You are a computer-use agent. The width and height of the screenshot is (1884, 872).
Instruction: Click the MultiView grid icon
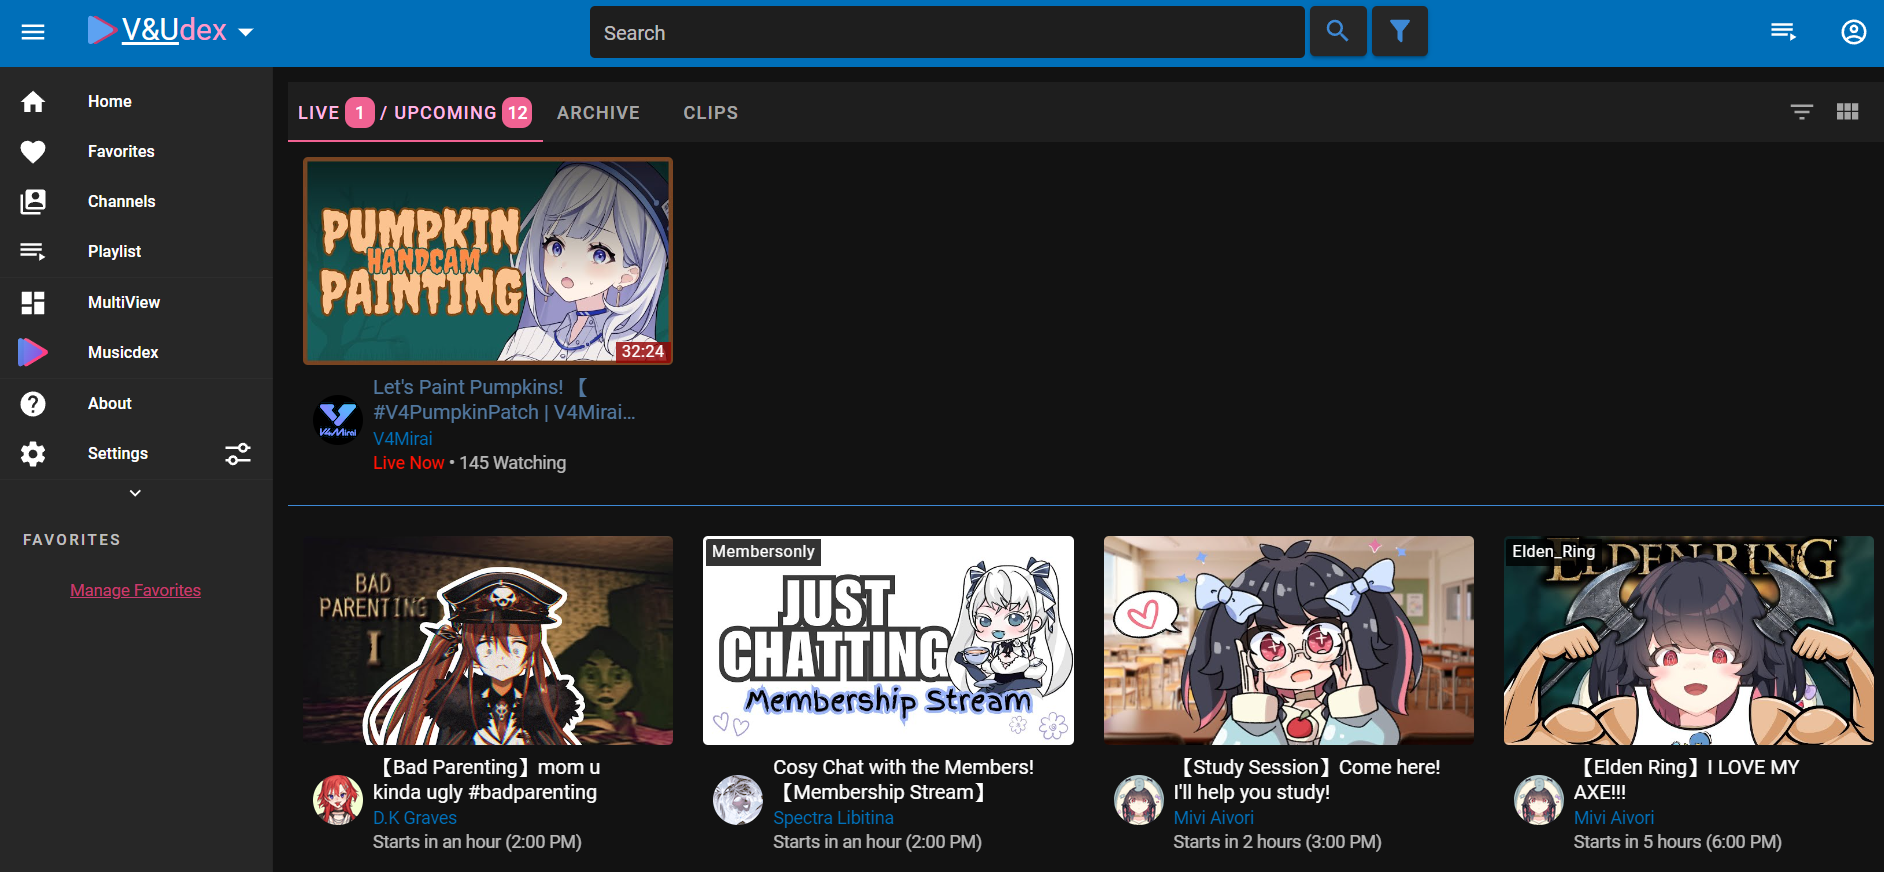click(33, 303)
